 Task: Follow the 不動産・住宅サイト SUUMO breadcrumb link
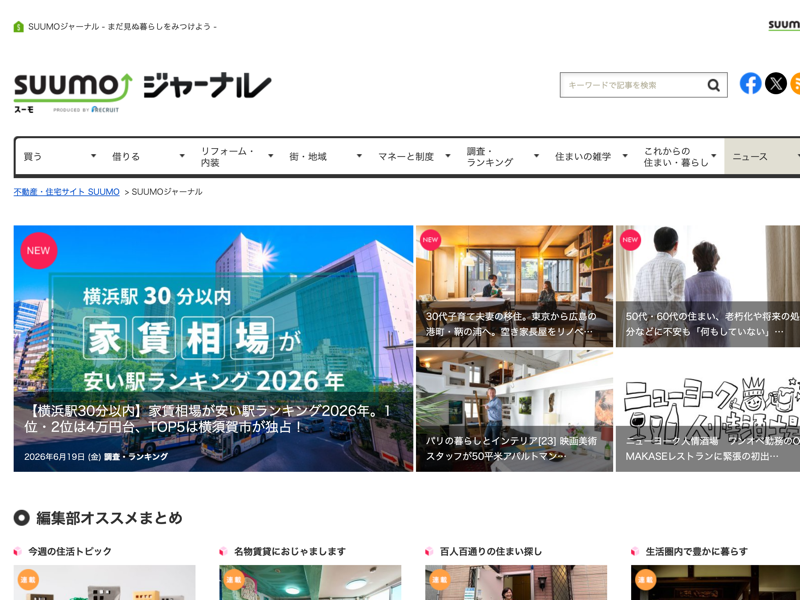coord(66,192)
